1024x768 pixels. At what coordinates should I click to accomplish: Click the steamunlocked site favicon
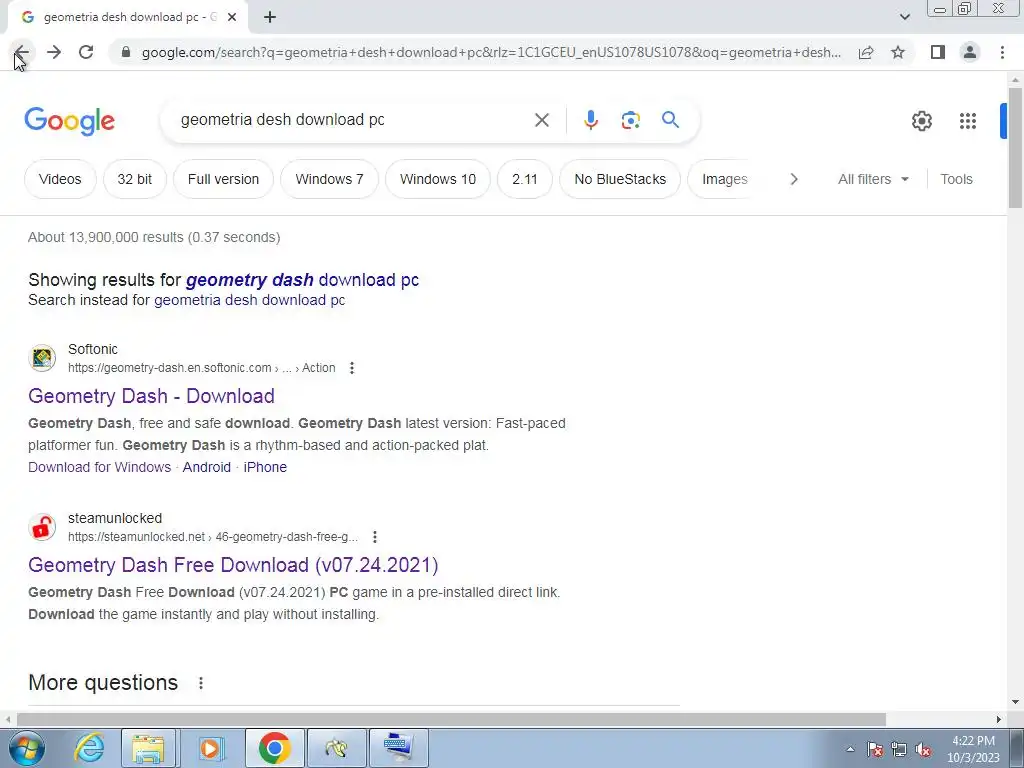pos(42,527)
